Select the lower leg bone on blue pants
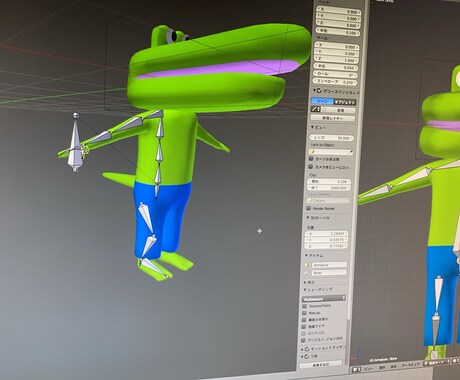Screen dimensions: 460x380 click(x=148, y=245)
